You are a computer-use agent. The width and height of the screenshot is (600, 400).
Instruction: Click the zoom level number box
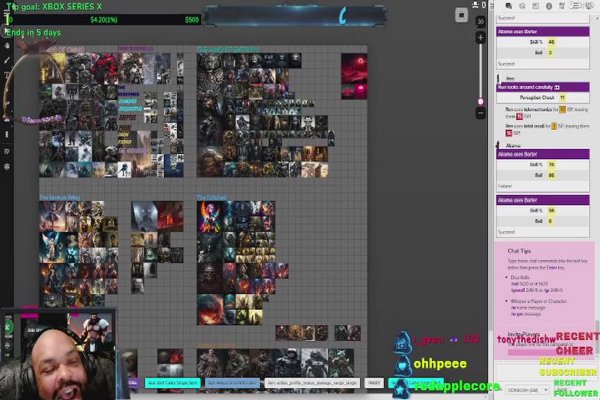click(x=481, y=21)
